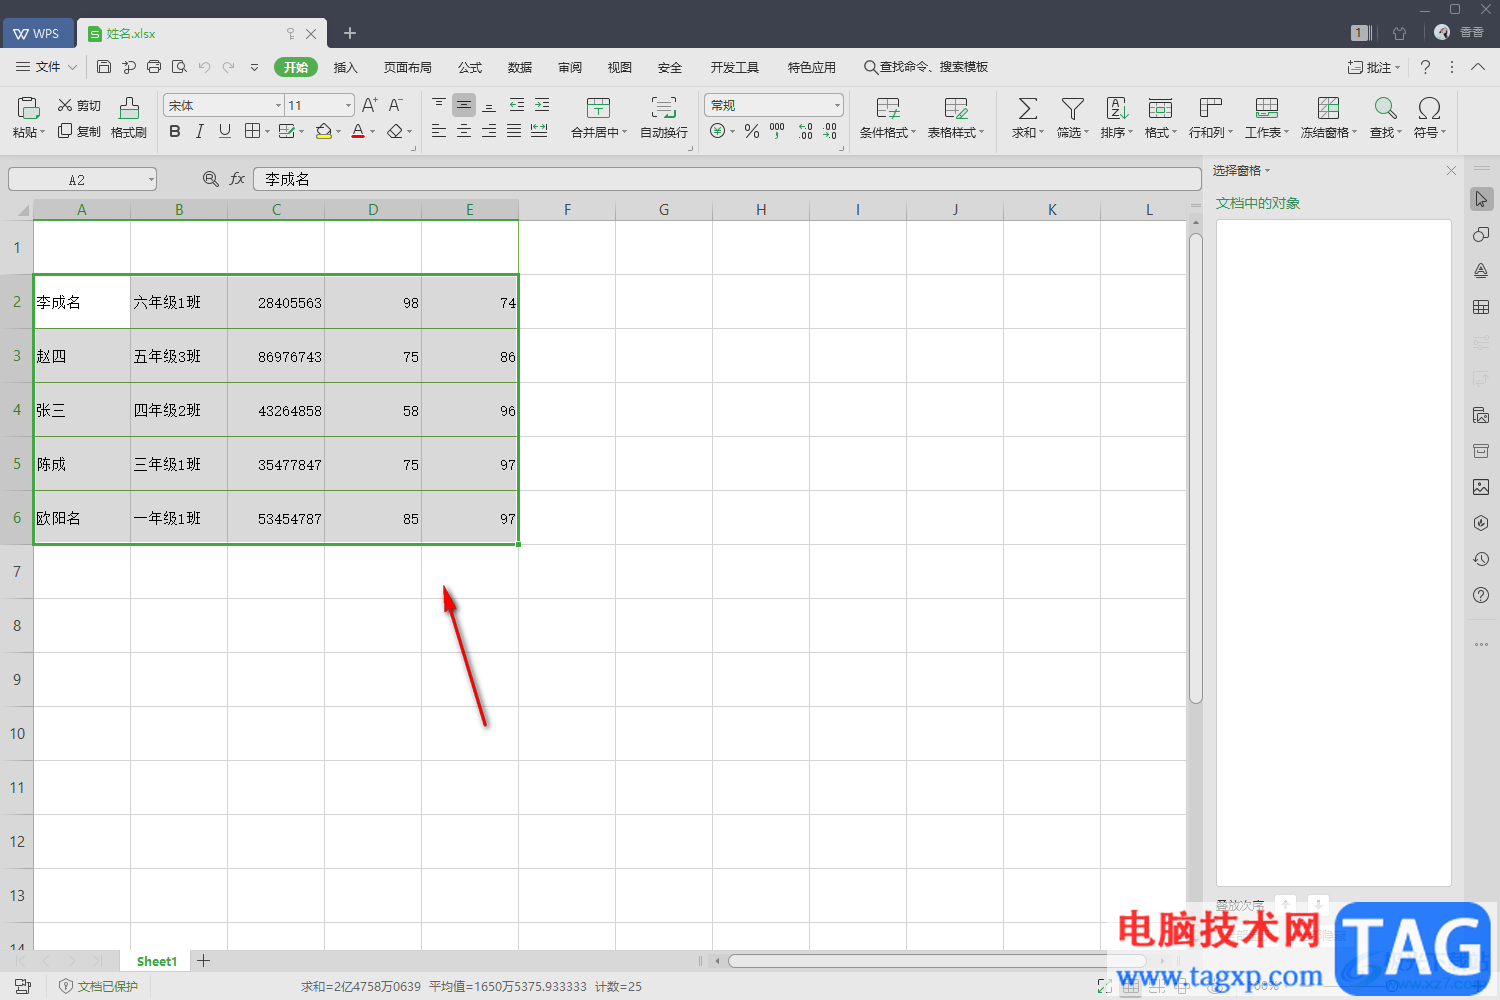Viewport: 1500px width, 1000px height.
Task: Open the 文件 menu dropdown
Action: [47, 67]
